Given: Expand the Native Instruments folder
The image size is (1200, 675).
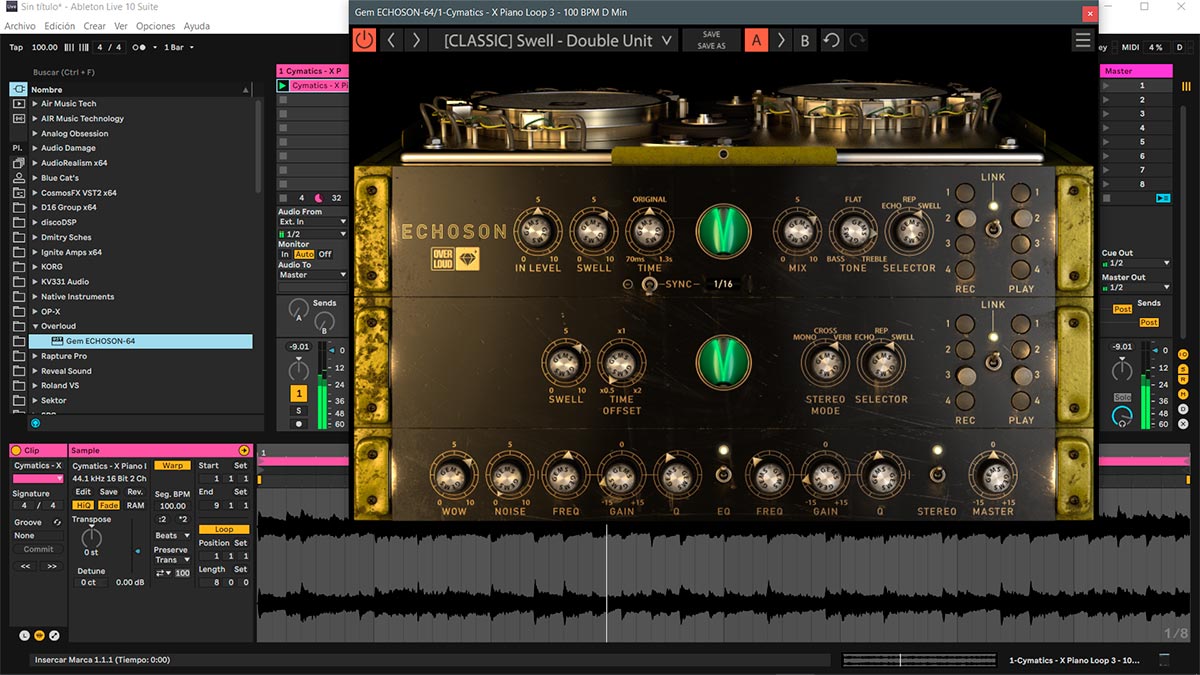Looking at the screenshot, I should 35,297.
